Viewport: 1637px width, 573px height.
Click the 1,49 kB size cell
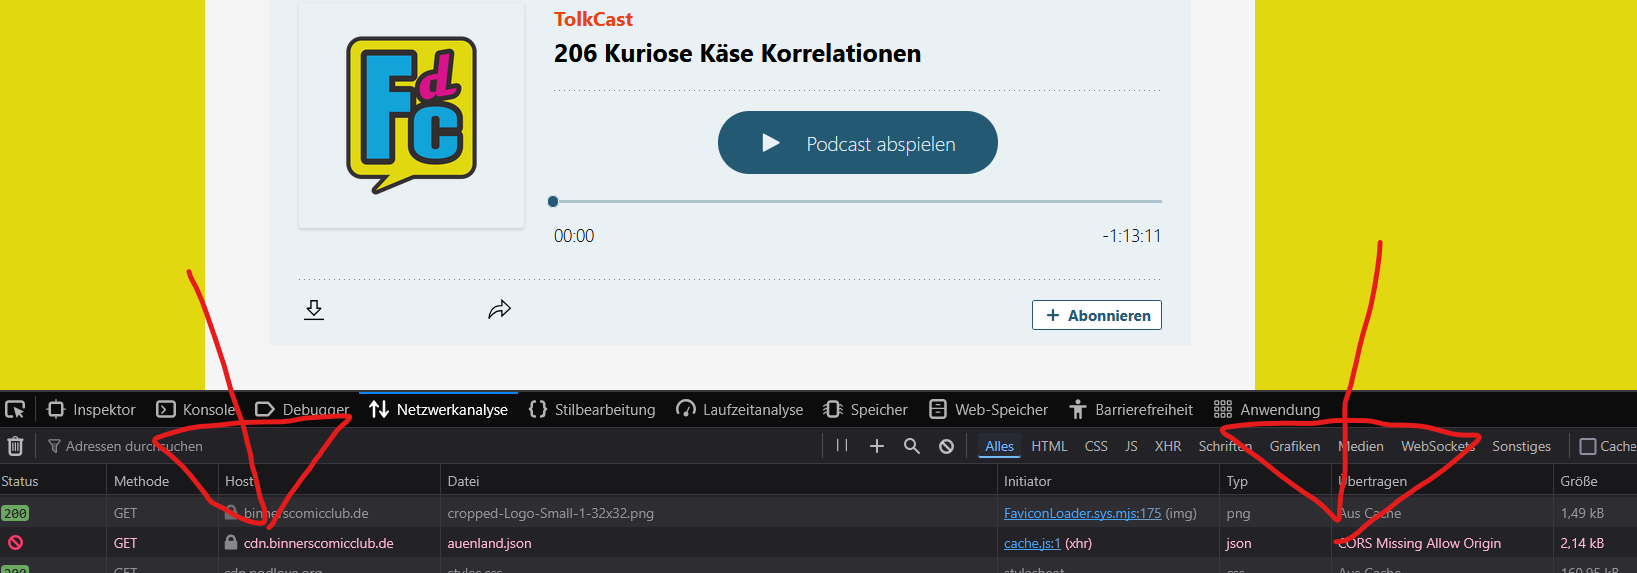1582,513
